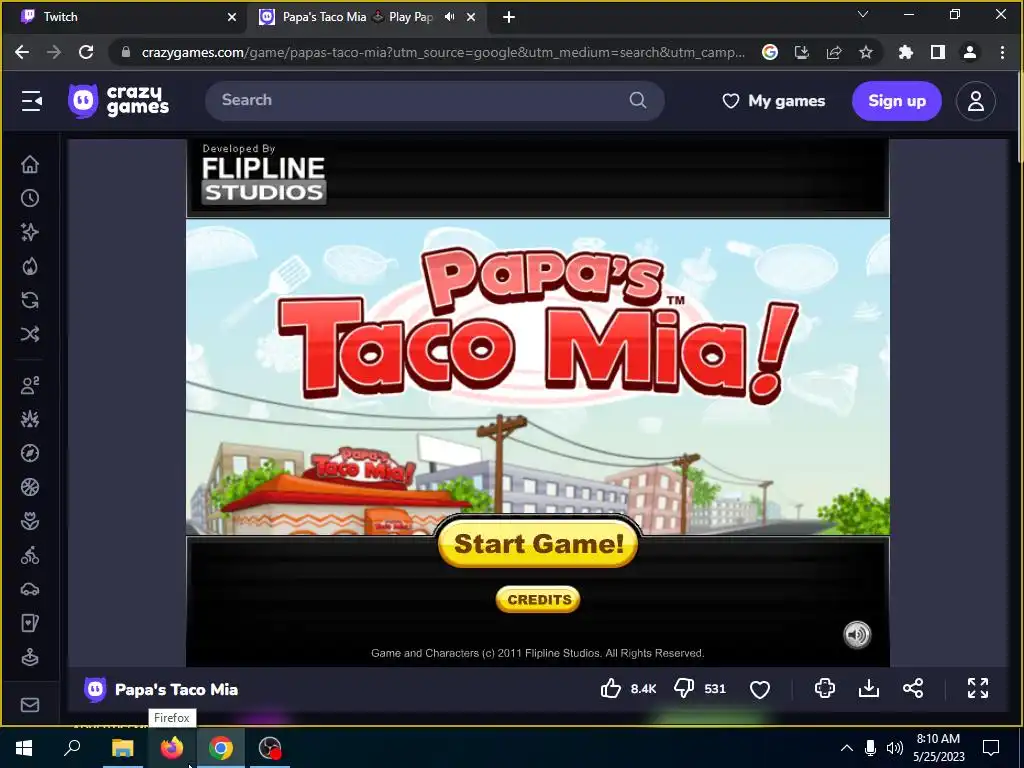The height and width of the screenshot is (768, 1024).
Task: Open the Card games category icon
Action: tap(30, 623)
